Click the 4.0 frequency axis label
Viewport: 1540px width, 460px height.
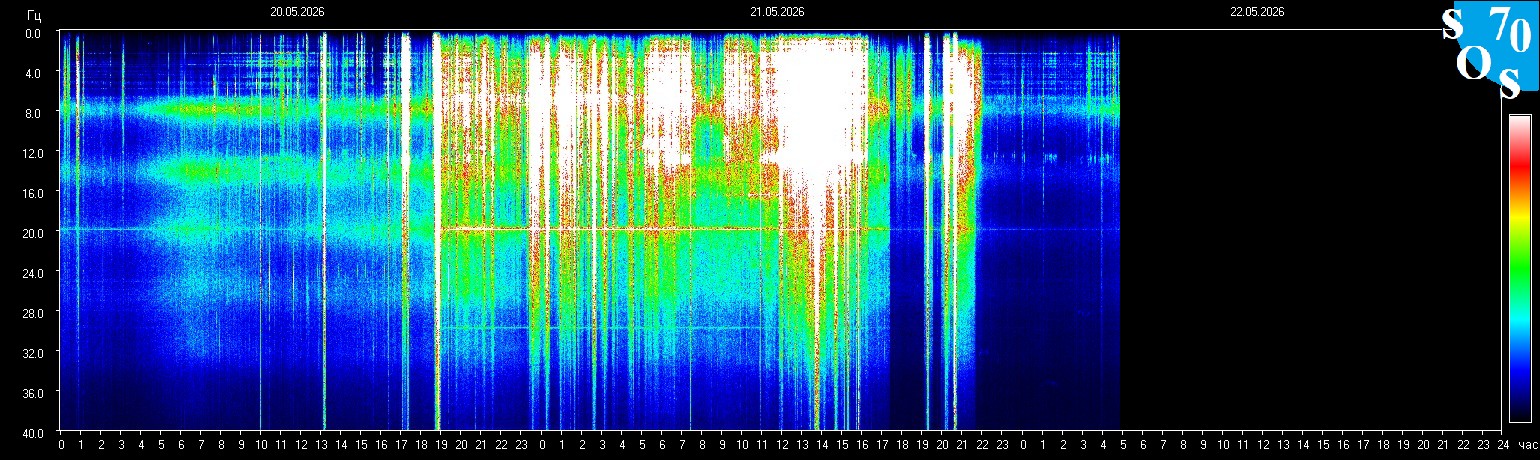[x=33, y=73]
